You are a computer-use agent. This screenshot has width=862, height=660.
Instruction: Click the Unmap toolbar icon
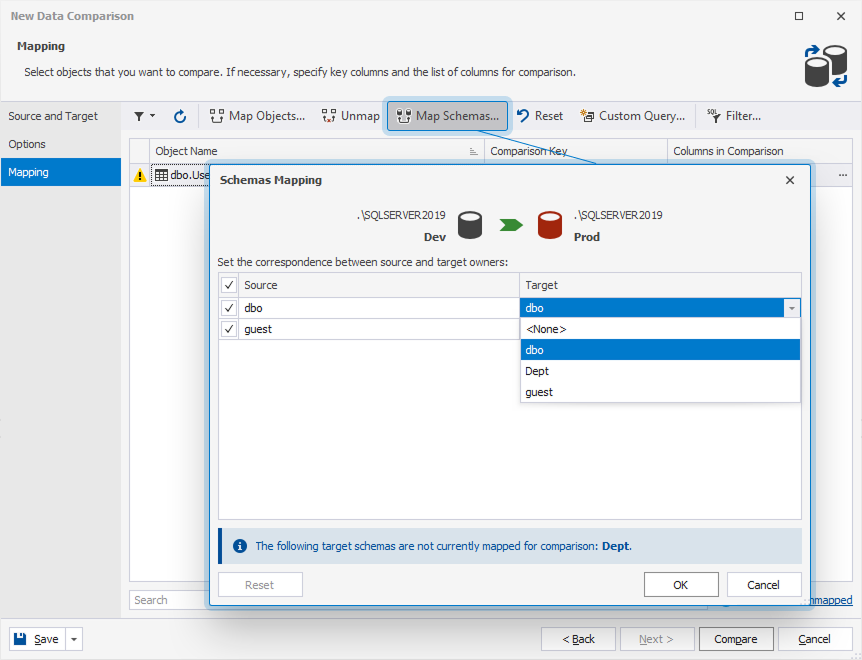[x=330, y=116]
